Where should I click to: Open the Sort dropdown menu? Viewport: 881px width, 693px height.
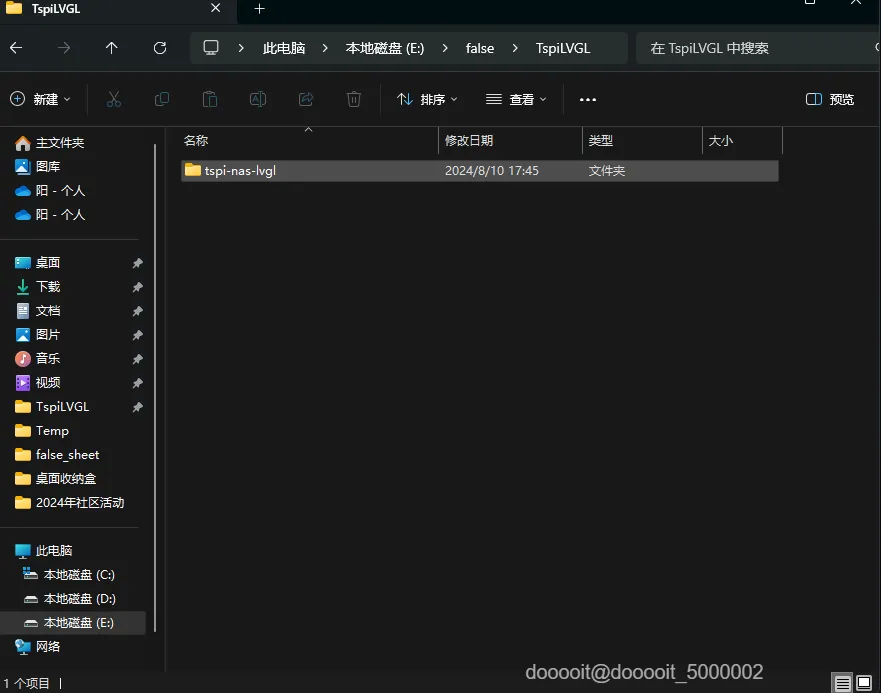427,99
